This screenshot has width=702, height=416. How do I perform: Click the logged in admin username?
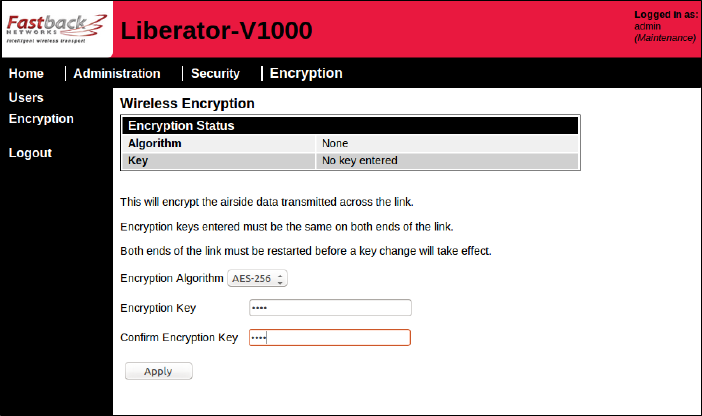[x=647, y=26]
